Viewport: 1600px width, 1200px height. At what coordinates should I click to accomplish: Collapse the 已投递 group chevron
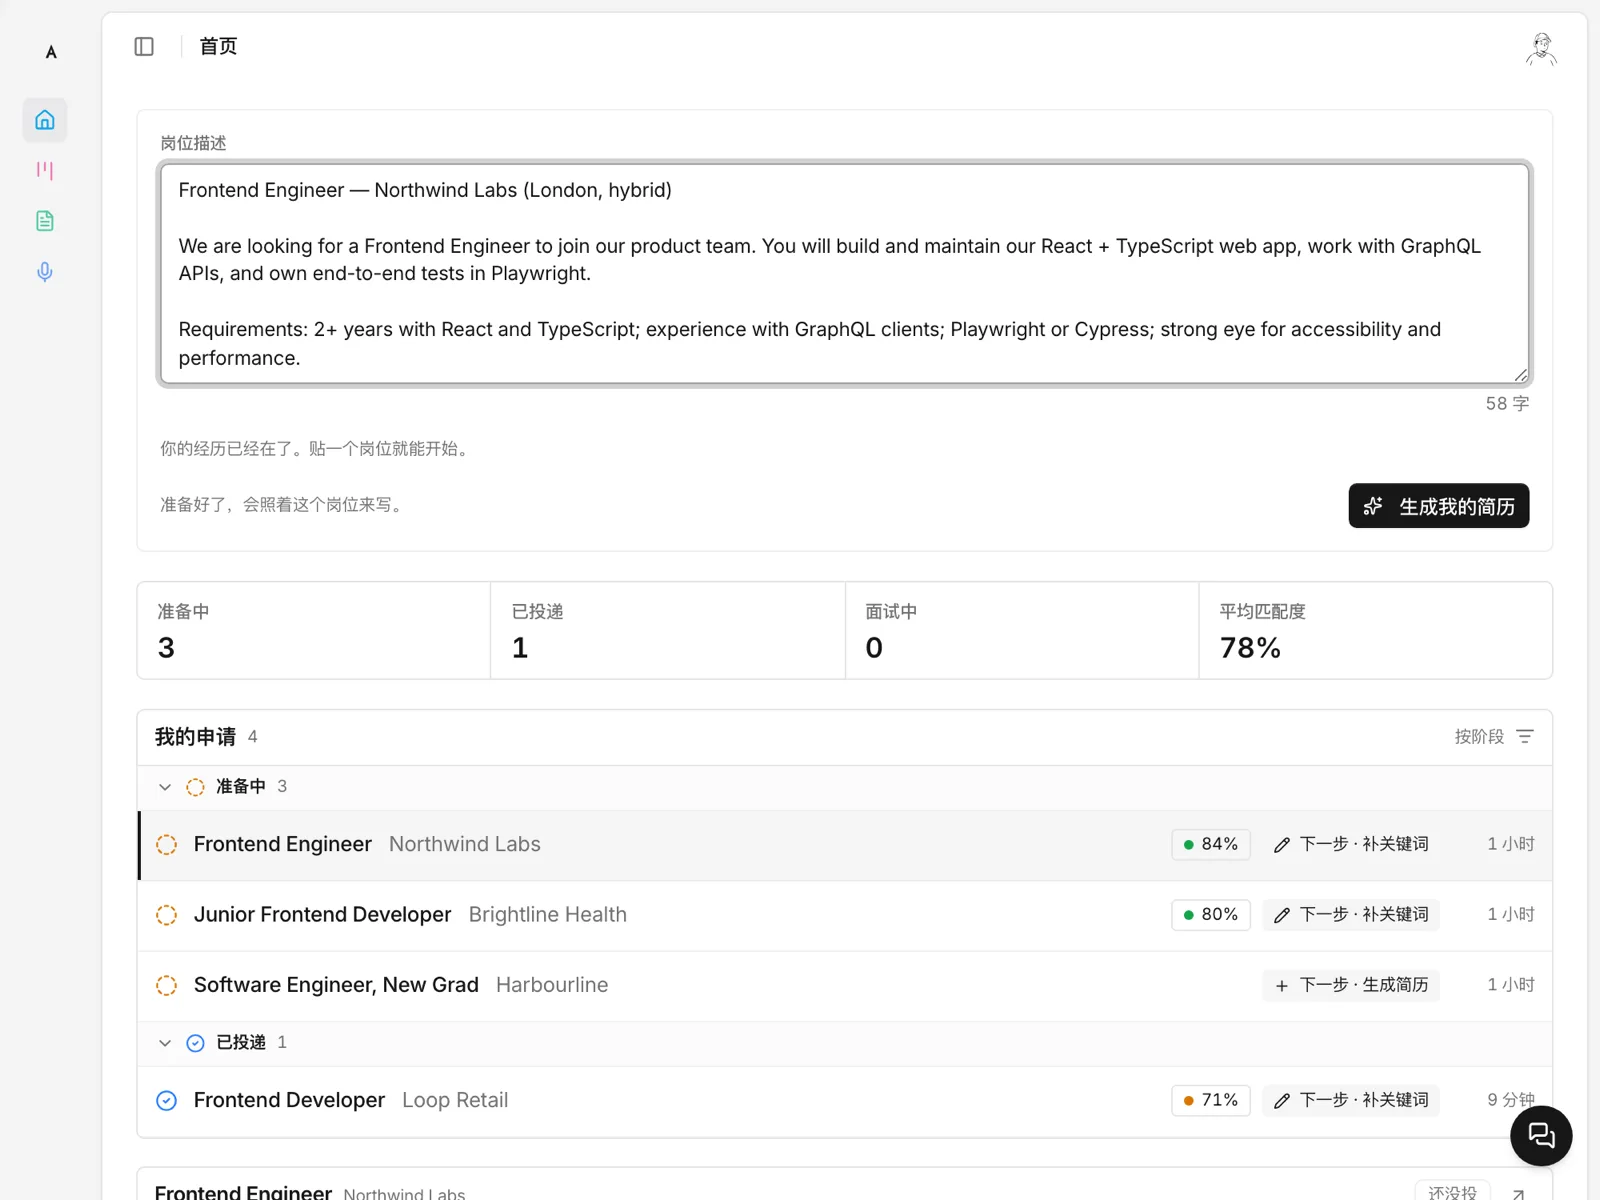tap(165, 1043)
